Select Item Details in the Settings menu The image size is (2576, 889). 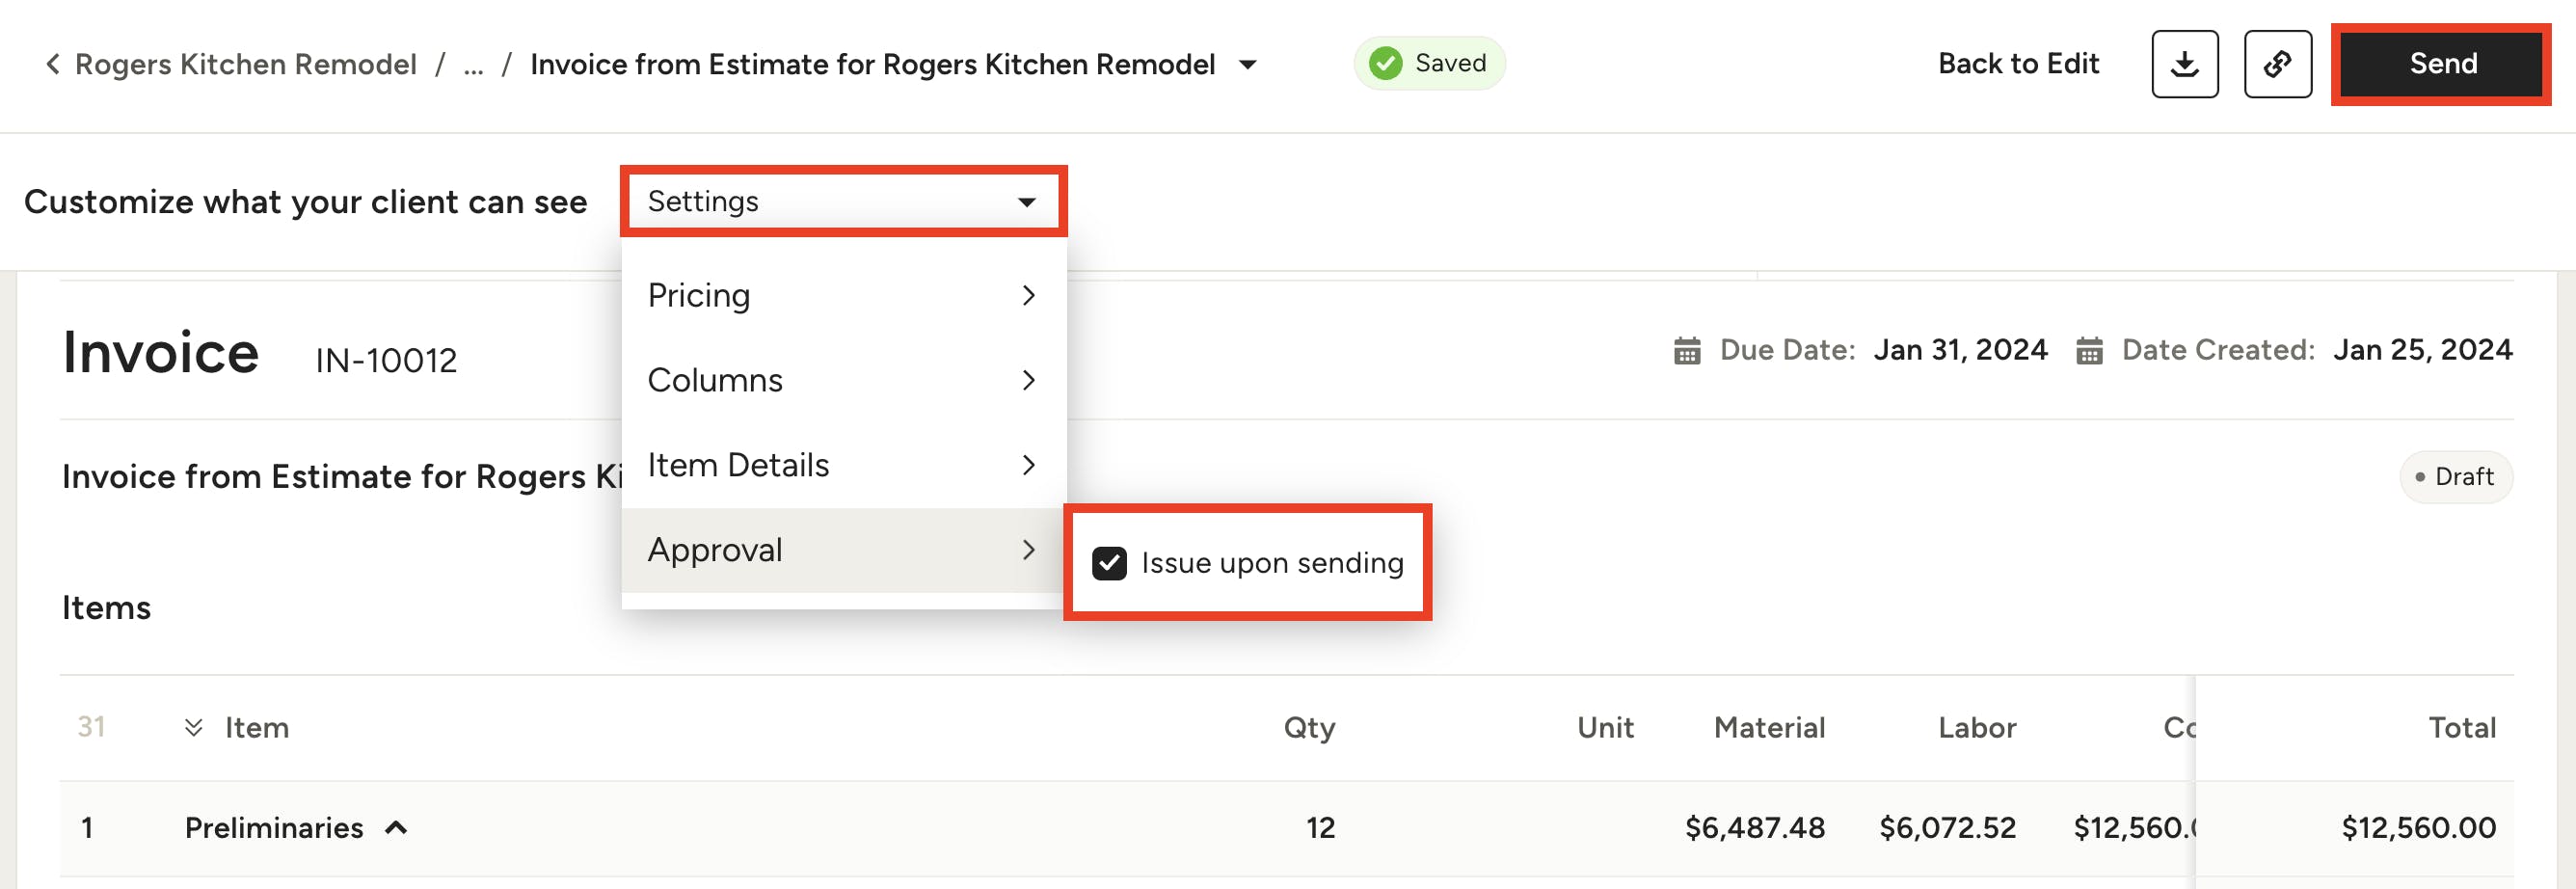pyautogui.click(x=738, y=464)
